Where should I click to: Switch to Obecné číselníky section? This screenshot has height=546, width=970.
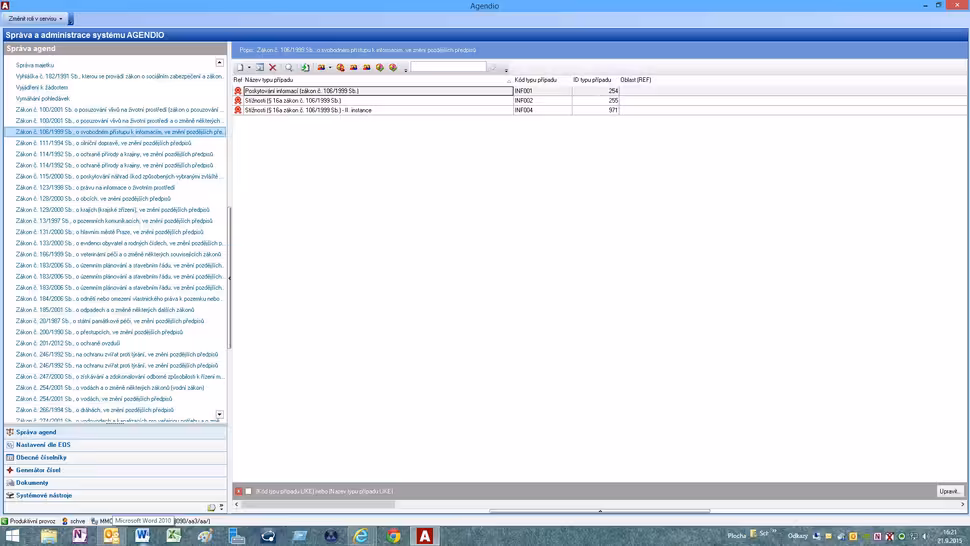point(40,457)
